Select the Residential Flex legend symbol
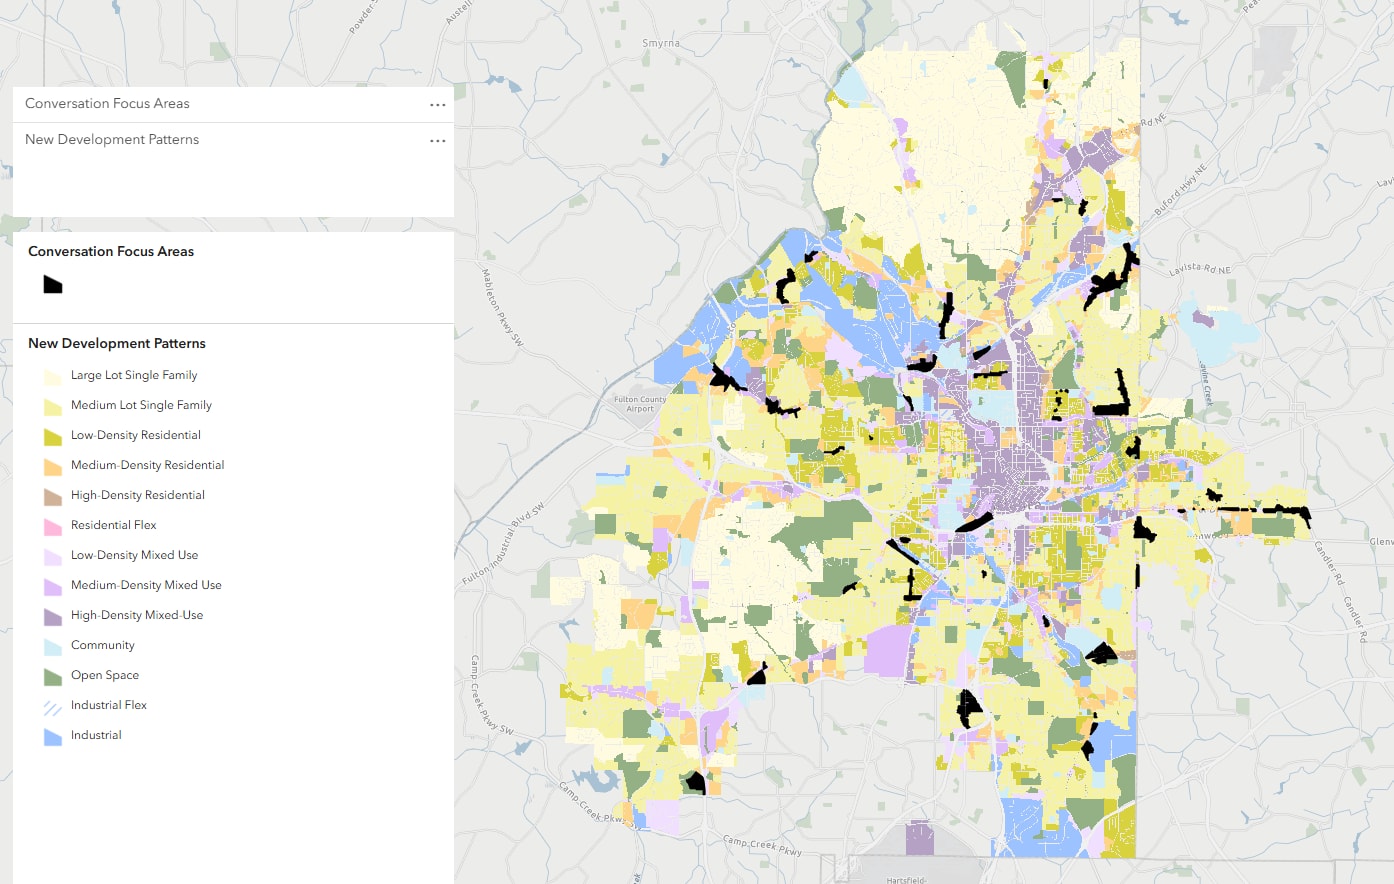The height and width of the screenshot is (884, 1394). [x=51, y=525]
